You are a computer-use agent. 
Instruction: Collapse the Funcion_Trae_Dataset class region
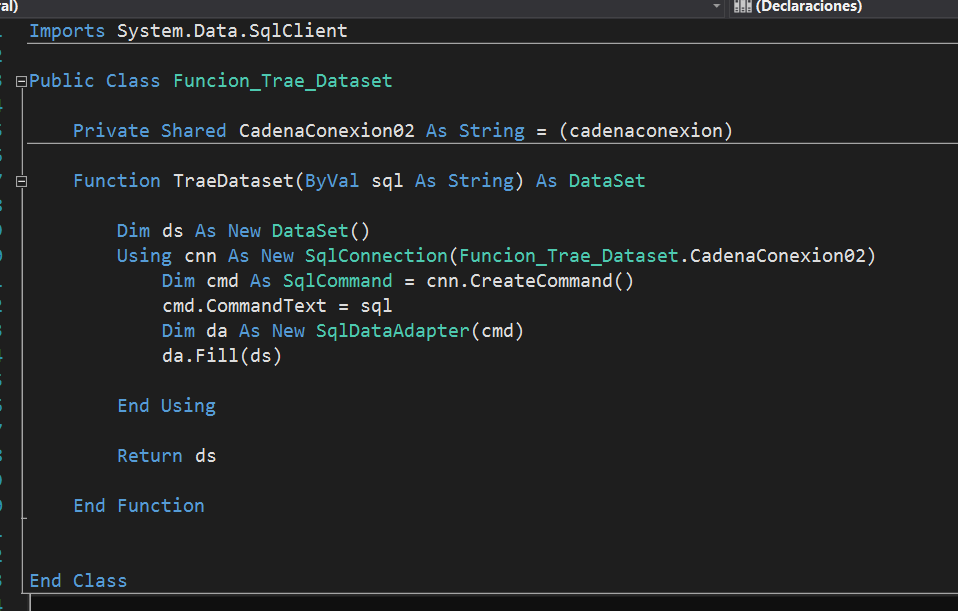point(20,81)
